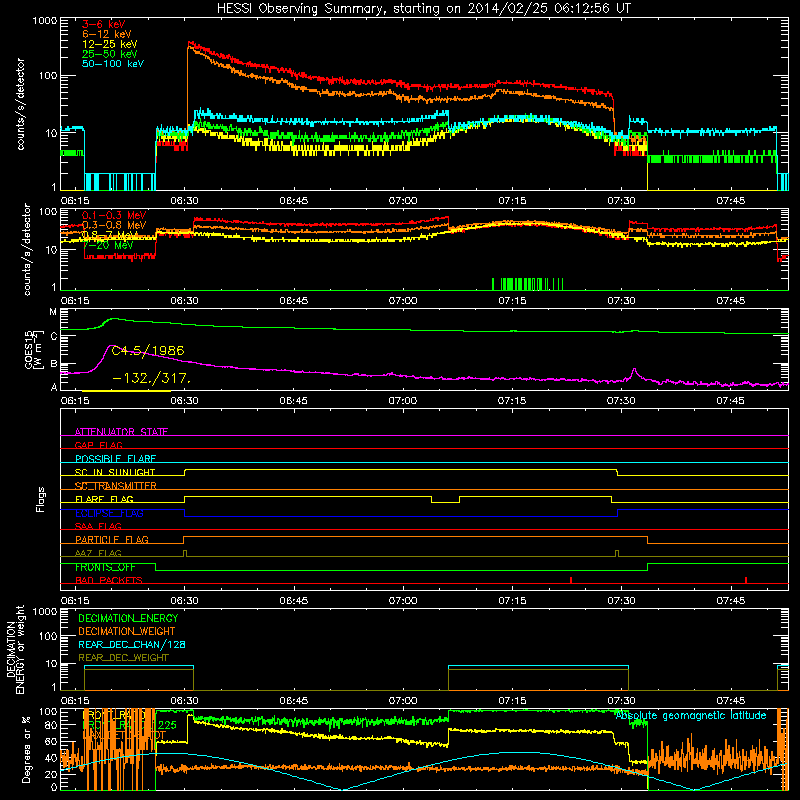Click 07:30 time label under Flags panel
Image resolution: width=800 pixels, height=800 pixels.
pos(621,601)
